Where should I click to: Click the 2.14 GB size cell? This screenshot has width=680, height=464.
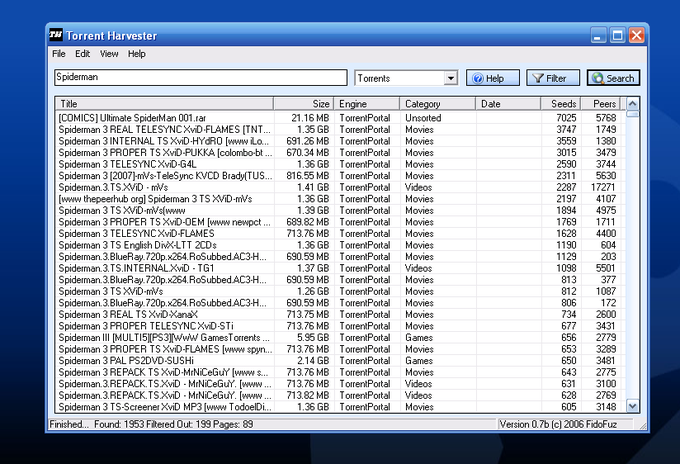(x=313, y=361)
